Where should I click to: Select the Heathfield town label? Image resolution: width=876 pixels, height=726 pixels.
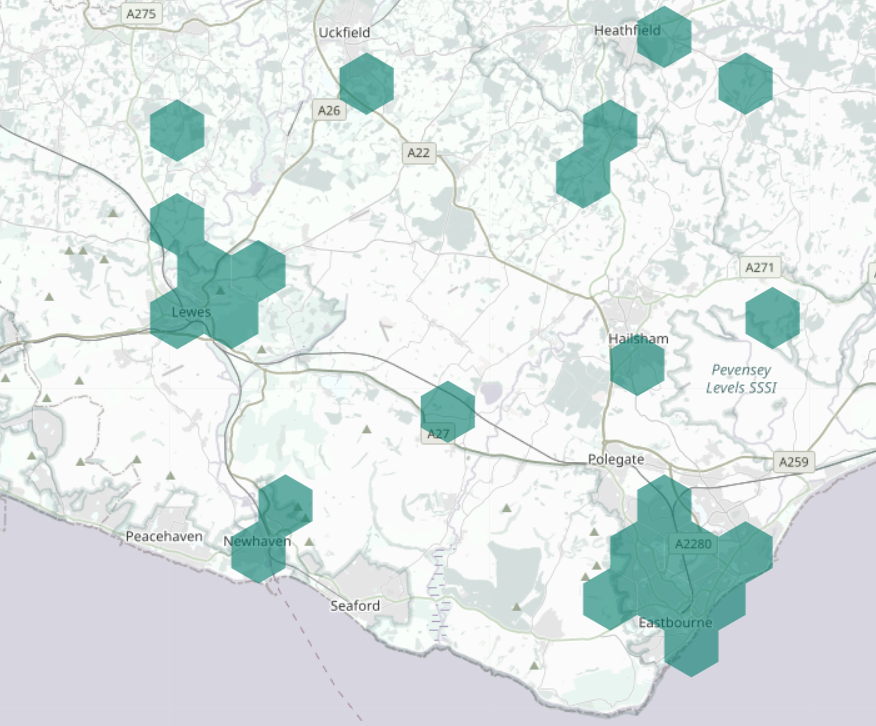click(627, 30)
